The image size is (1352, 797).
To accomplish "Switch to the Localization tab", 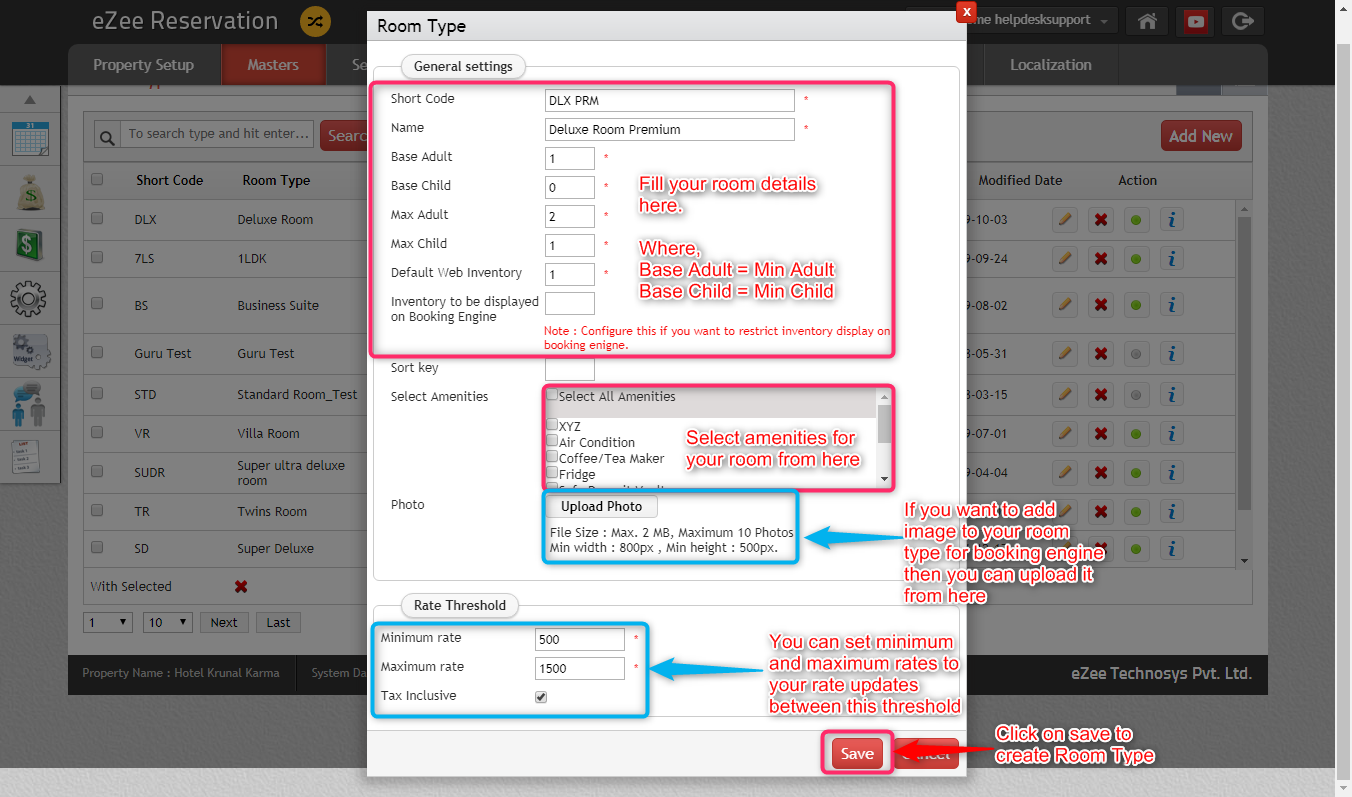I will (1050, 65).
